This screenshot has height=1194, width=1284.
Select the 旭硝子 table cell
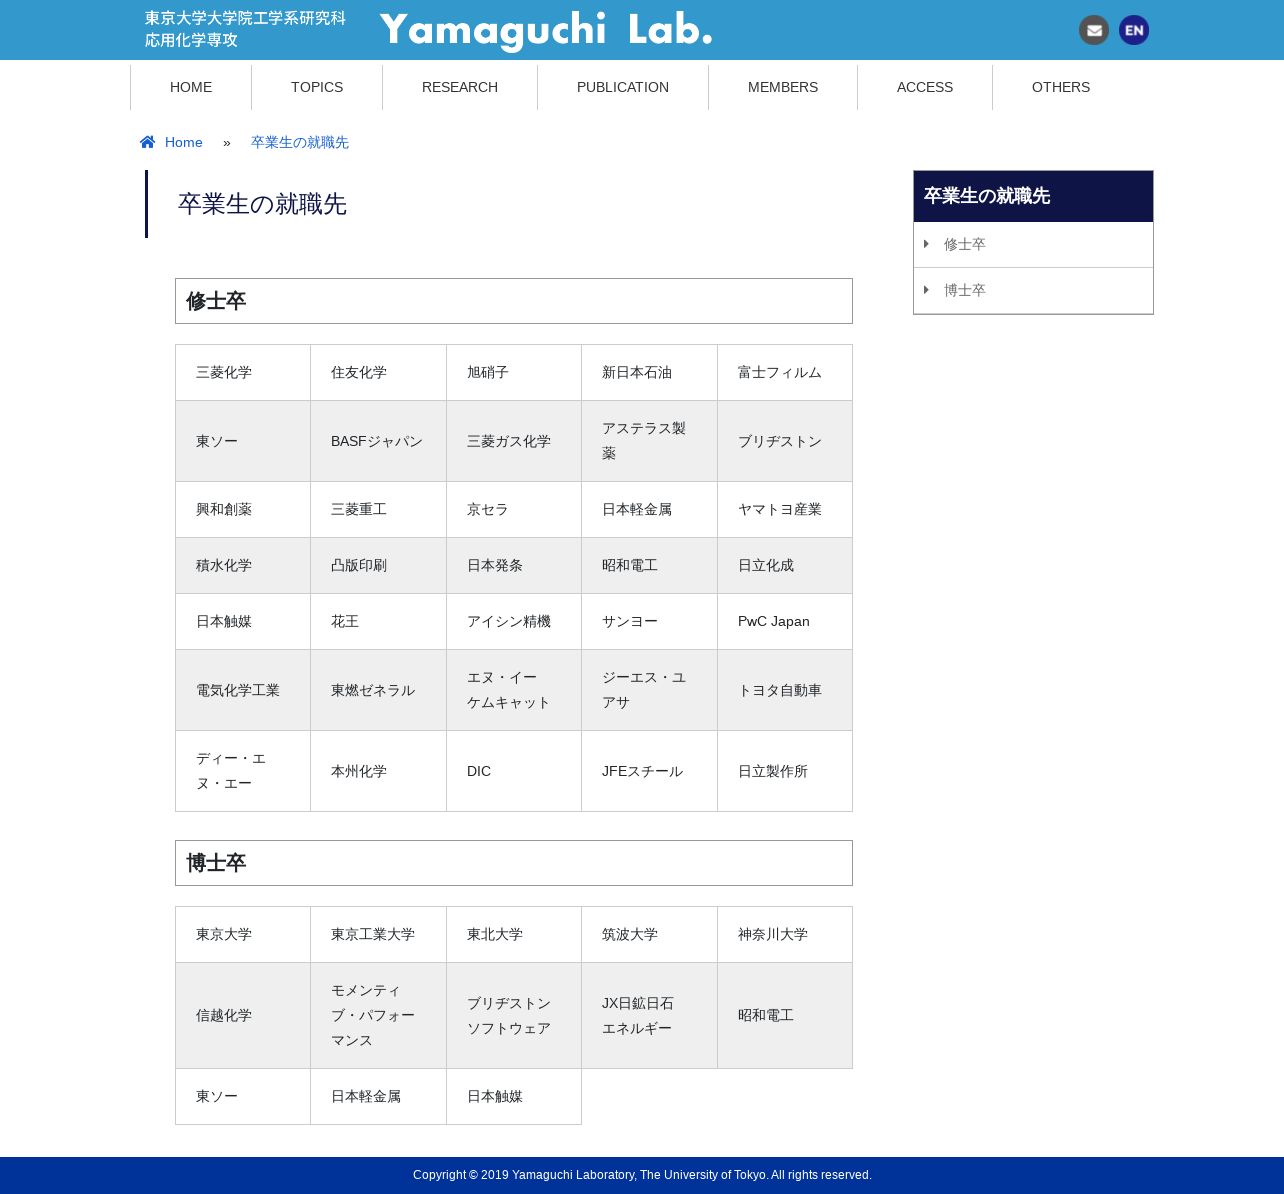[514, 372]
